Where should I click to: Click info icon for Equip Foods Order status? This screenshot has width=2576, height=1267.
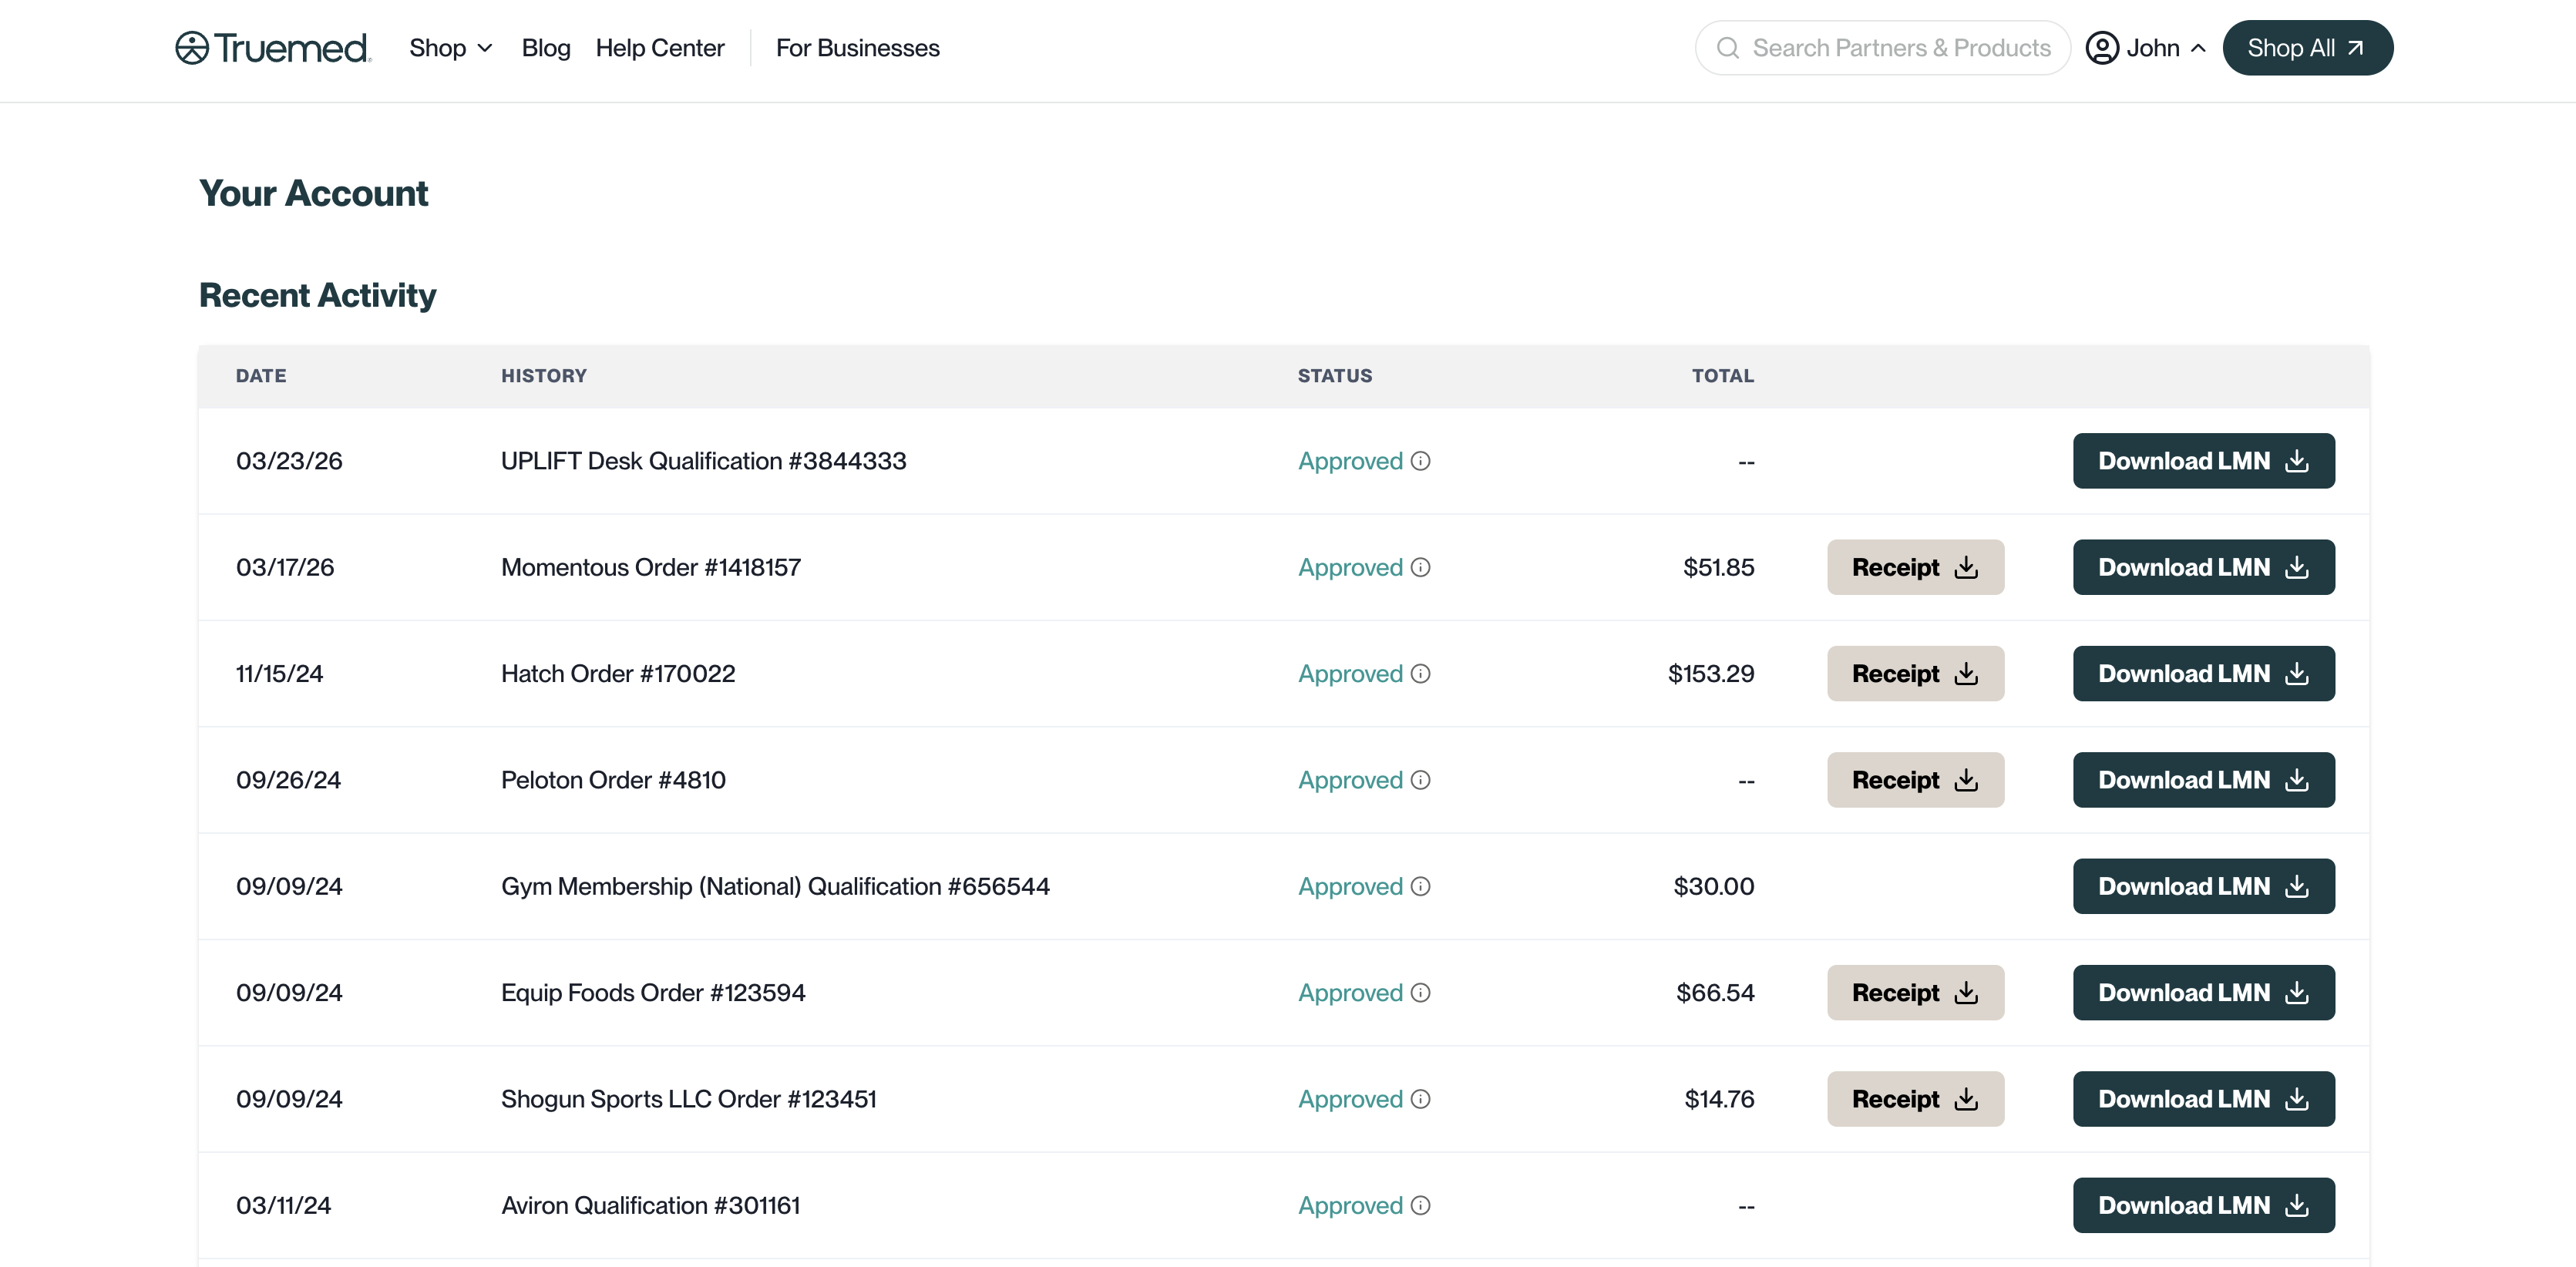[x=1420, y=993]
